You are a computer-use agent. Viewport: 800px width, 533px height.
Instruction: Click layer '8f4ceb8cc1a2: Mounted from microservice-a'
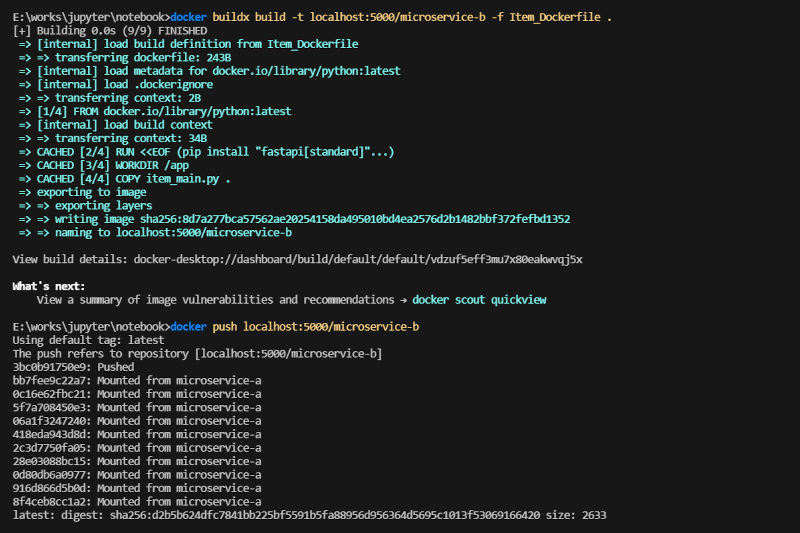pos(137,502)
